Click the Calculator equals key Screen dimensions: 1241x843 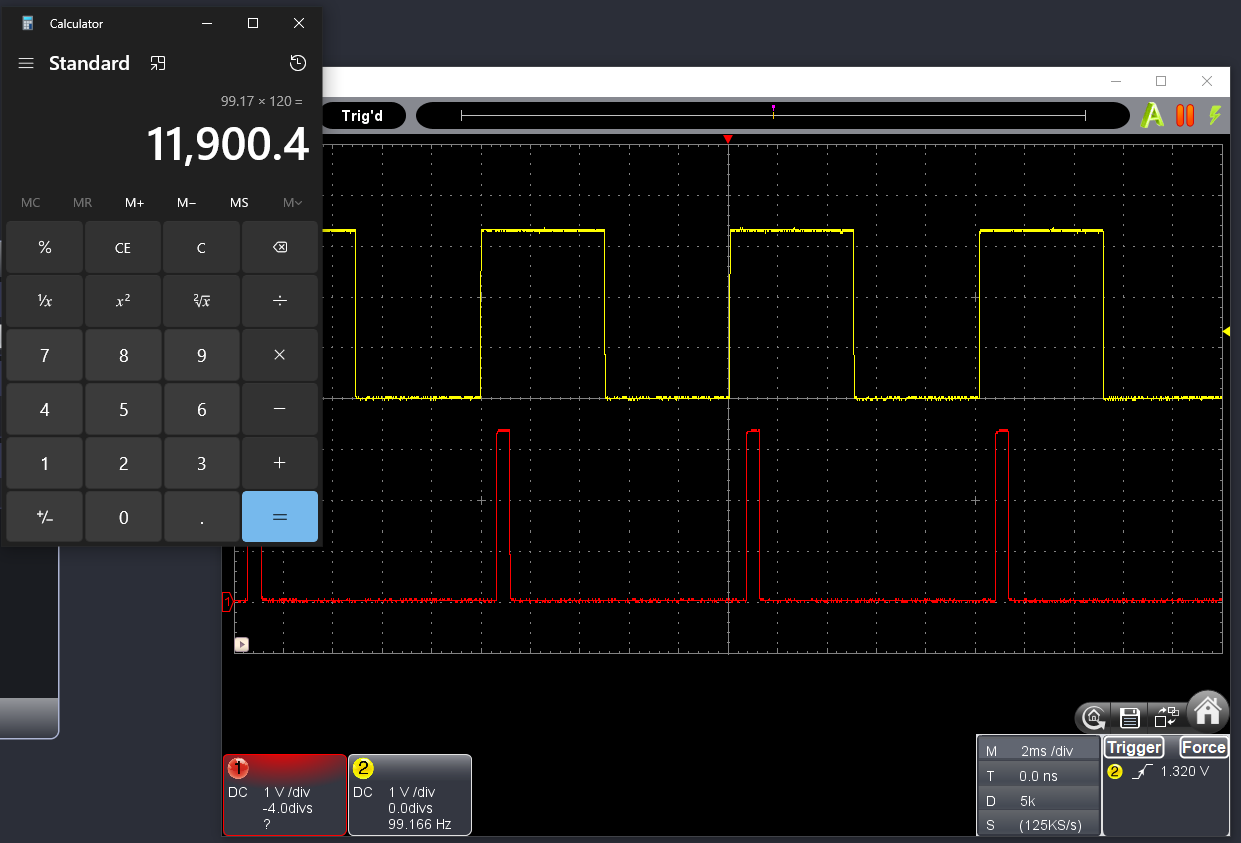tap(280, 517)
